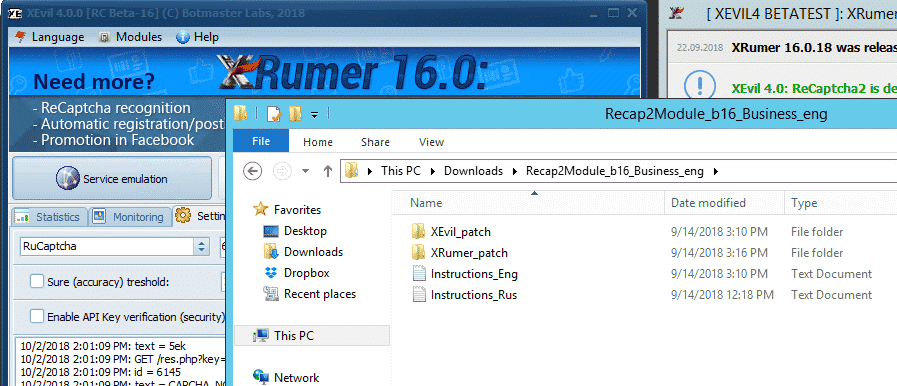
Task: Click the Modules menu icon in XEvil
Action: (x=104, y=38)
